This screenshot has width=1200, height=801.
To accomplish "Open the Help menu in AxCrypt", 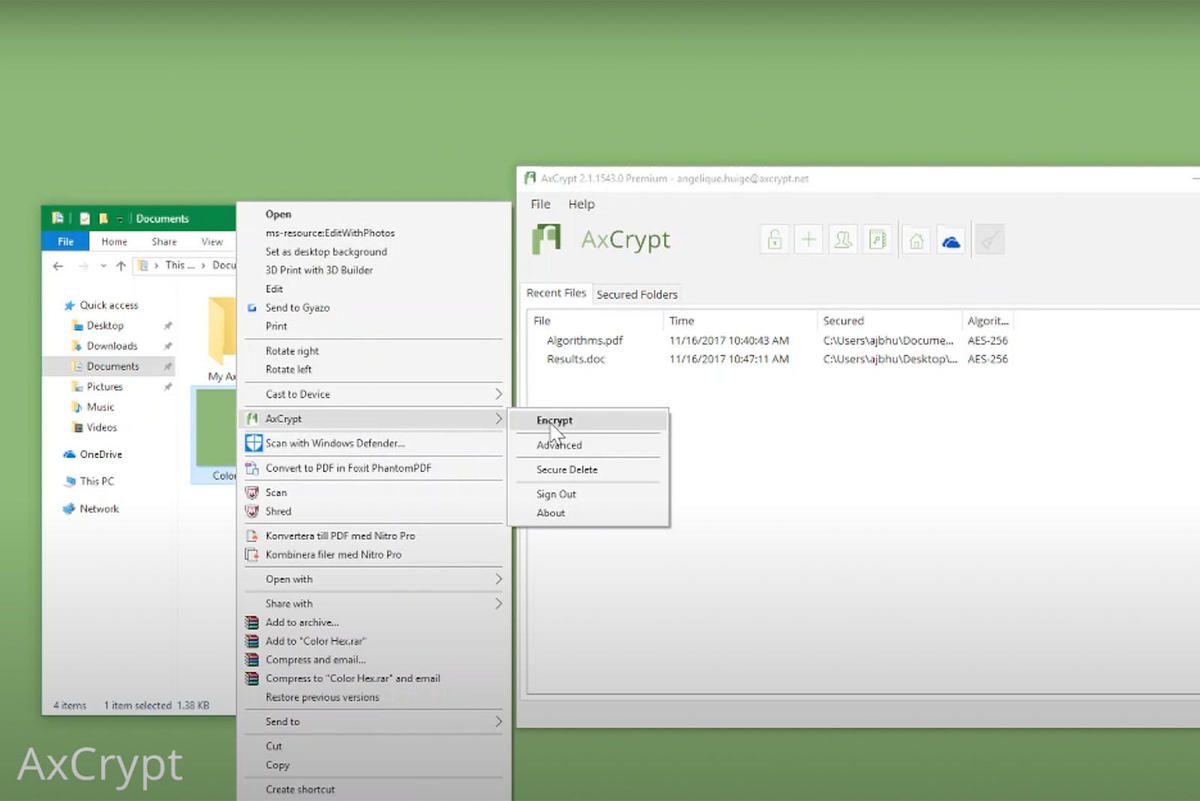I will (x=581, y=204).
